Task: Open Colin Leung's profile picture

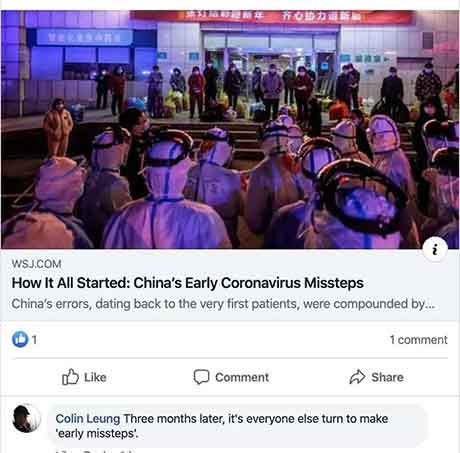Action: click(x=26, y=419)
